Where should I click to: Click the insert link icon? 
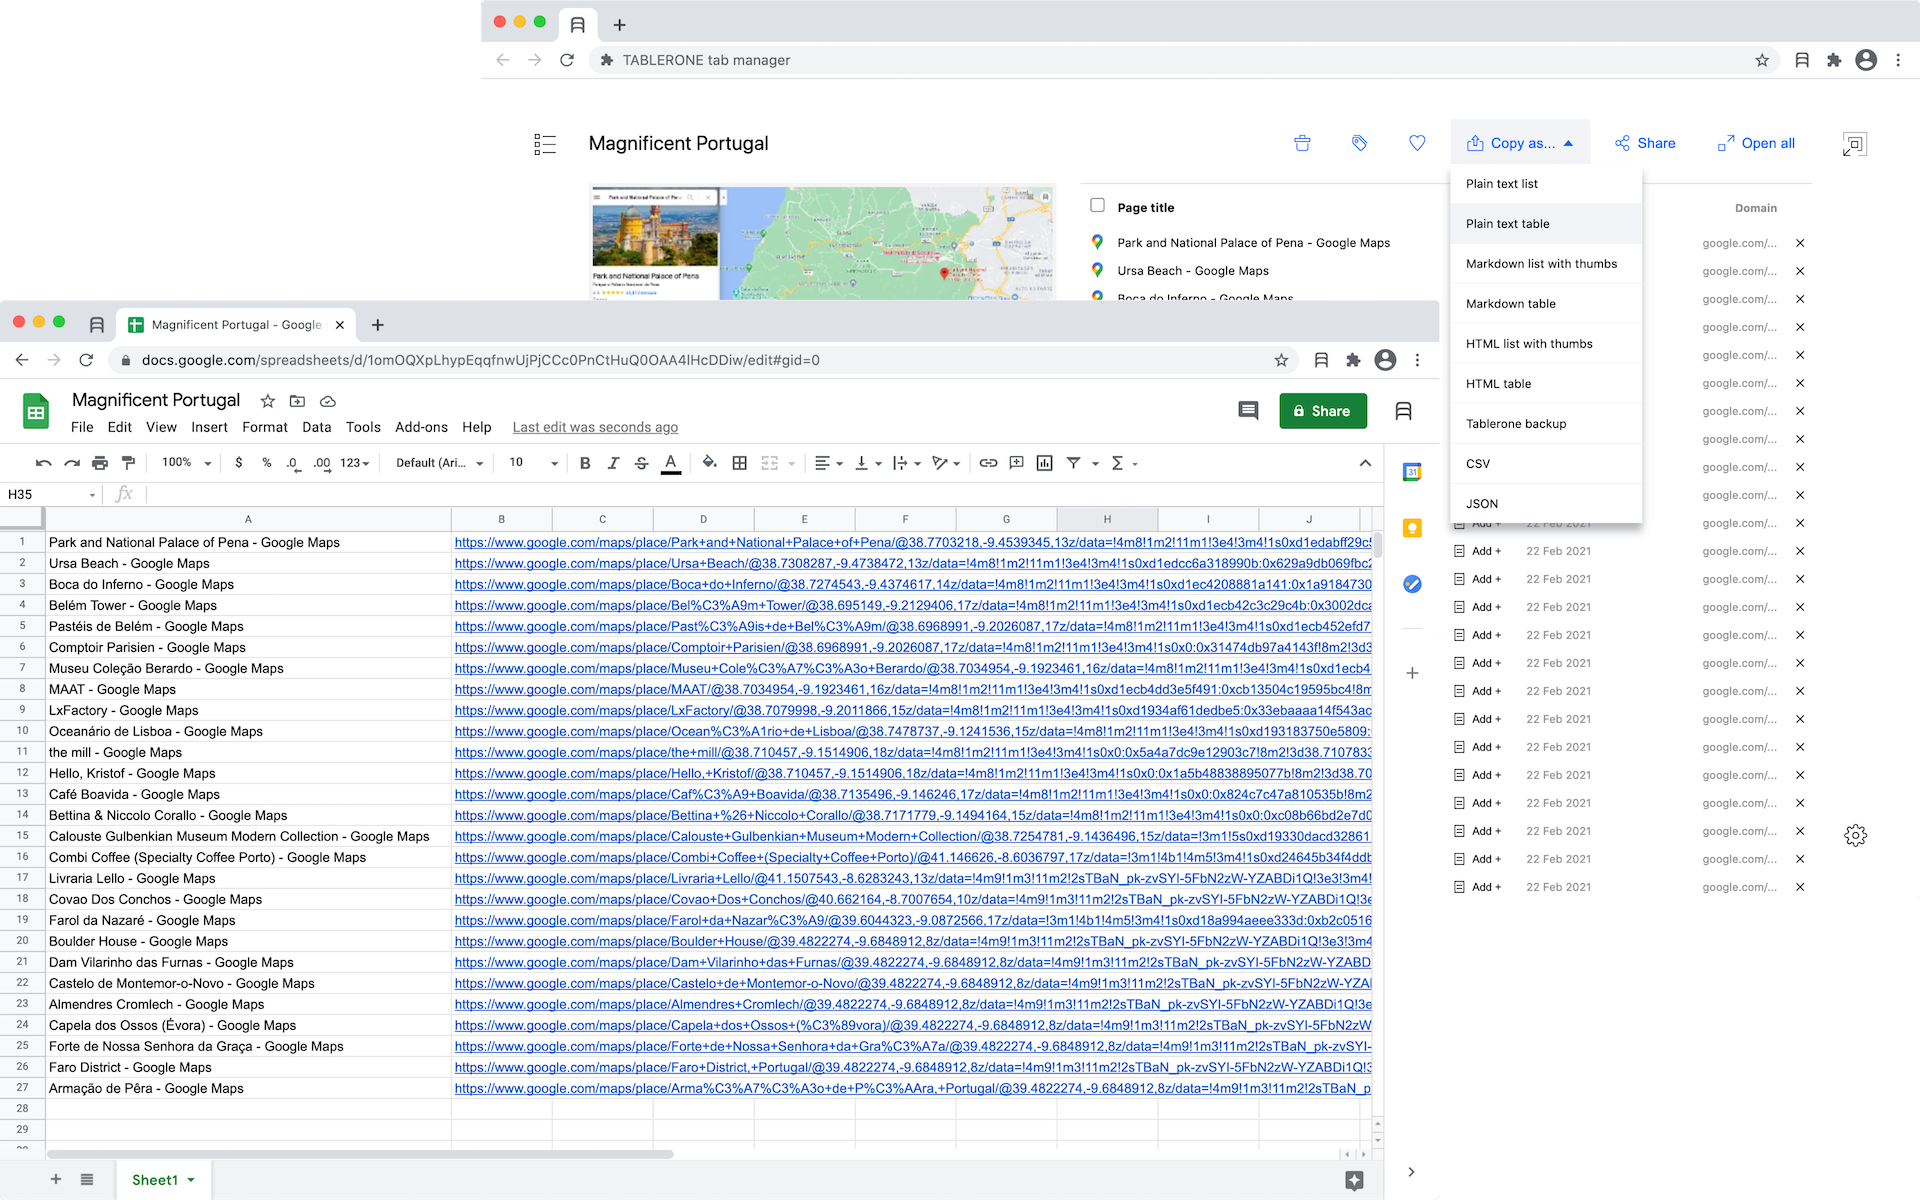(988, 463)
